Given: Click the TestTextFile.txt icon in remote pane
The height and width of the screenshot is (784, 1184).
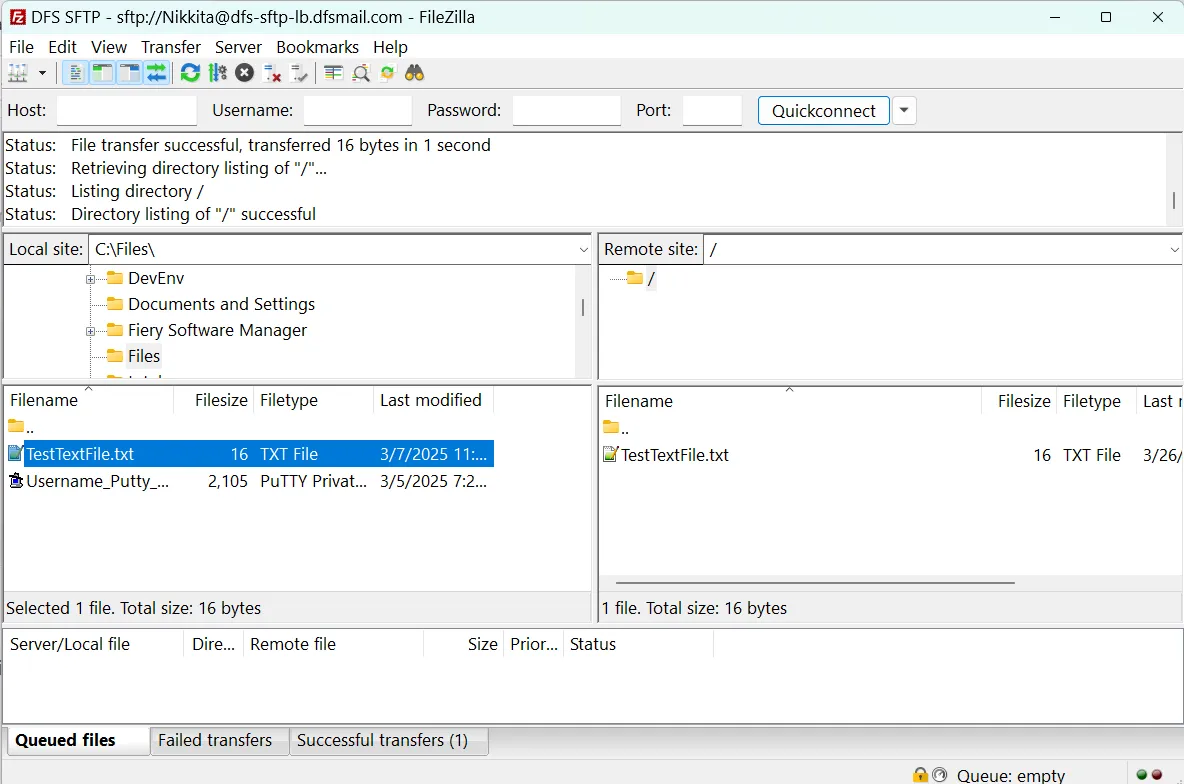Looking at the screenshot, I should (x=610, y=455).
